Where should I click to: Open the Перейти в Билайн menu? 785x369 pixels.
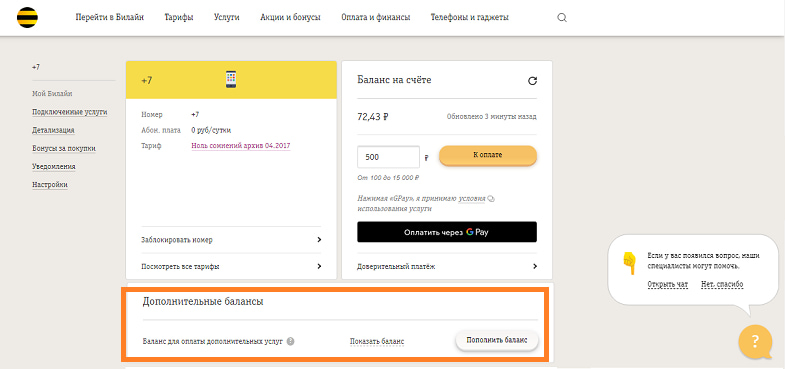tap(110, 18)
